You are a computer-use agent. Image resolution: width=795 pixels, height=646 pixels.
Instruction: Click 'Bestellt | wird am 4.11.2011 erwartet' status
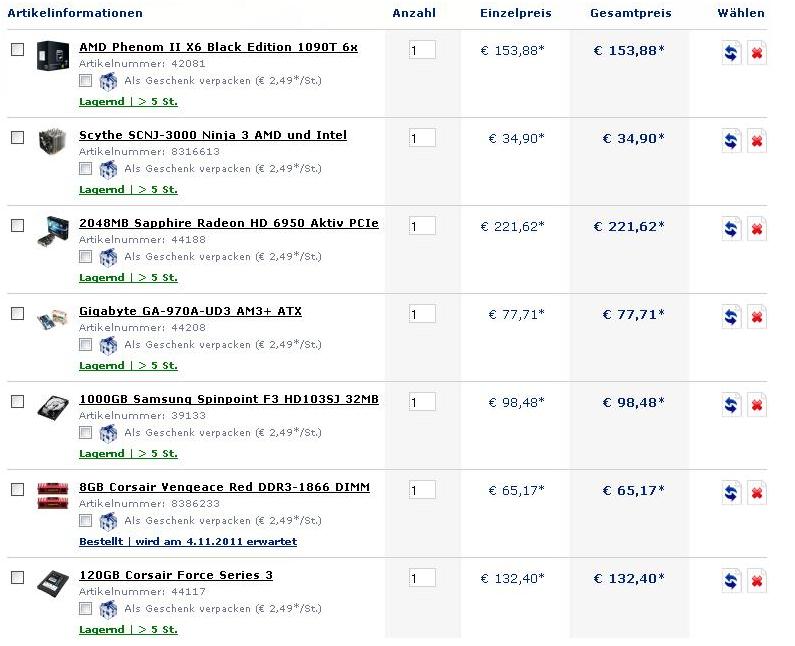tap(188, 542)
